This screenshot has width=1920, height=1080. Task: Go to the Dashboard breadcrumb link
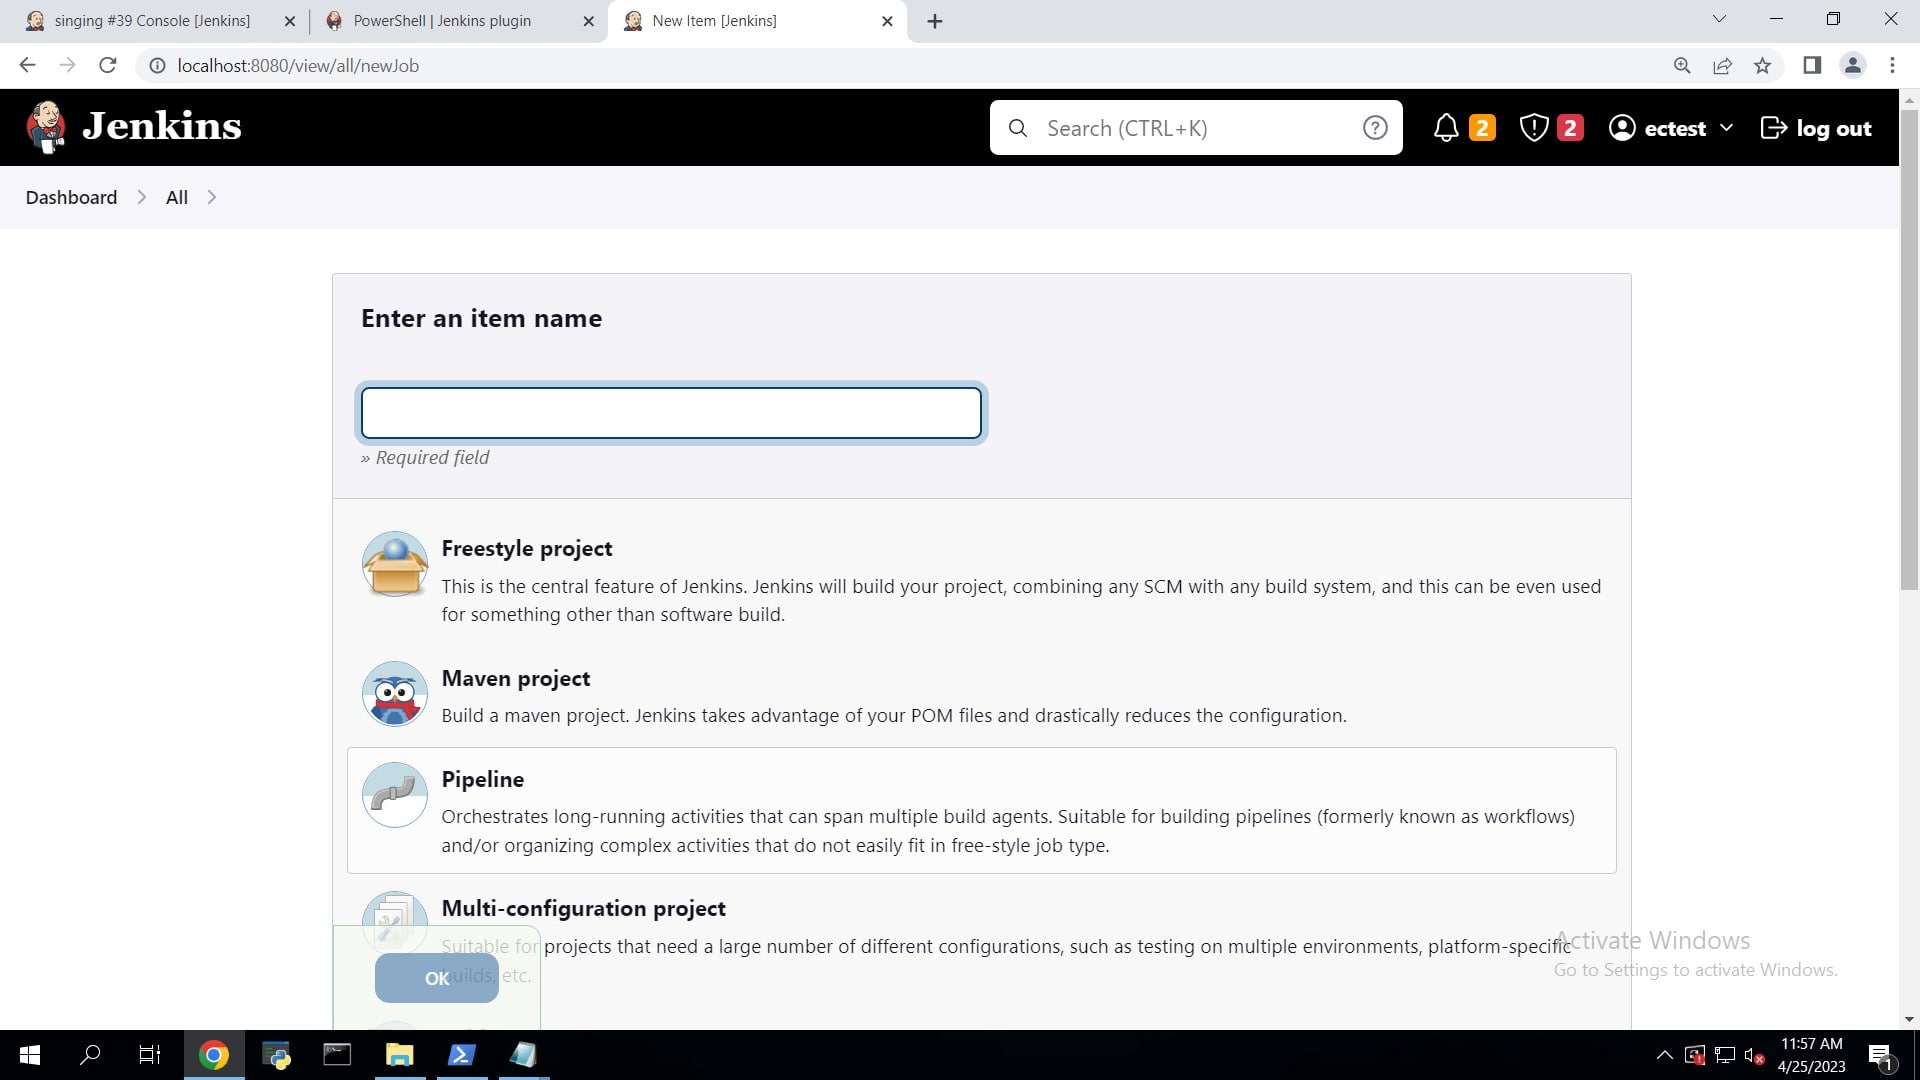point(71,198)
